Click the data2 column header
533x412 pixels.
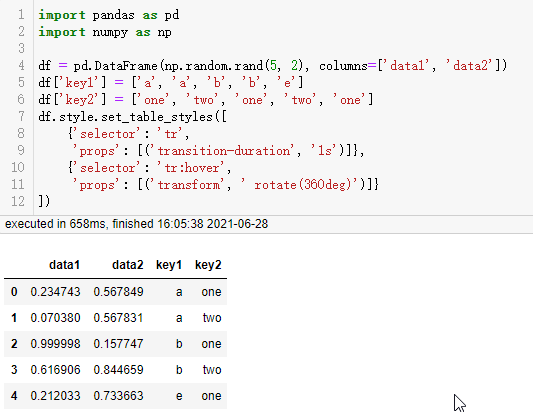(127, 265)
